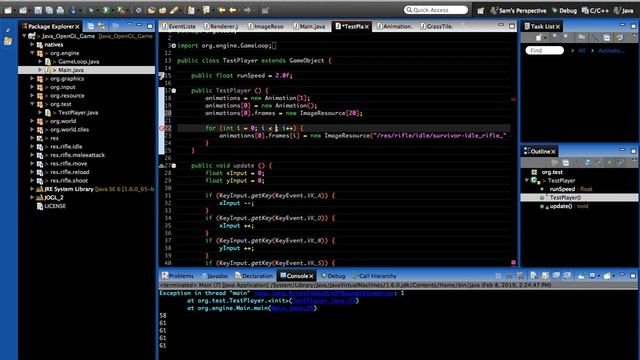Viewport: 640px width, 360px height.
Task: Click the pencil annotation icon in the main toolbar
Action: point(174,10)
